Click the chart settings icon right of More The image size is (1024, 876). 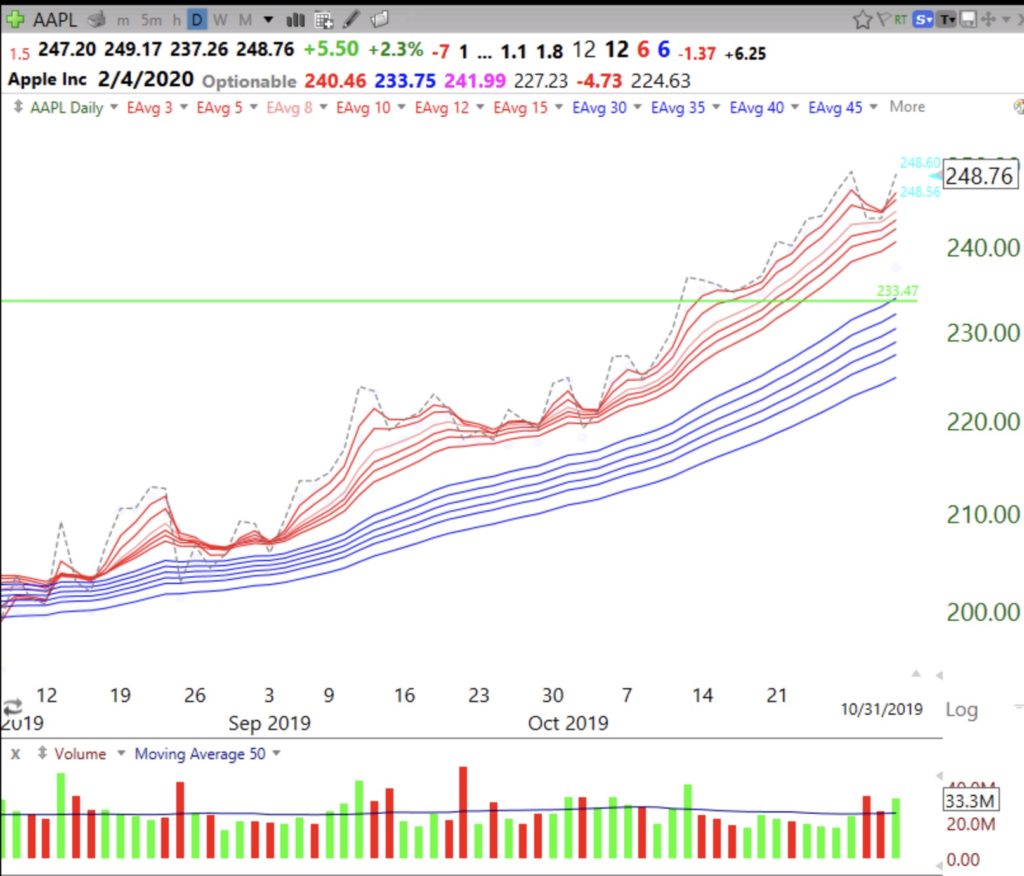(x=1018, y=106)
